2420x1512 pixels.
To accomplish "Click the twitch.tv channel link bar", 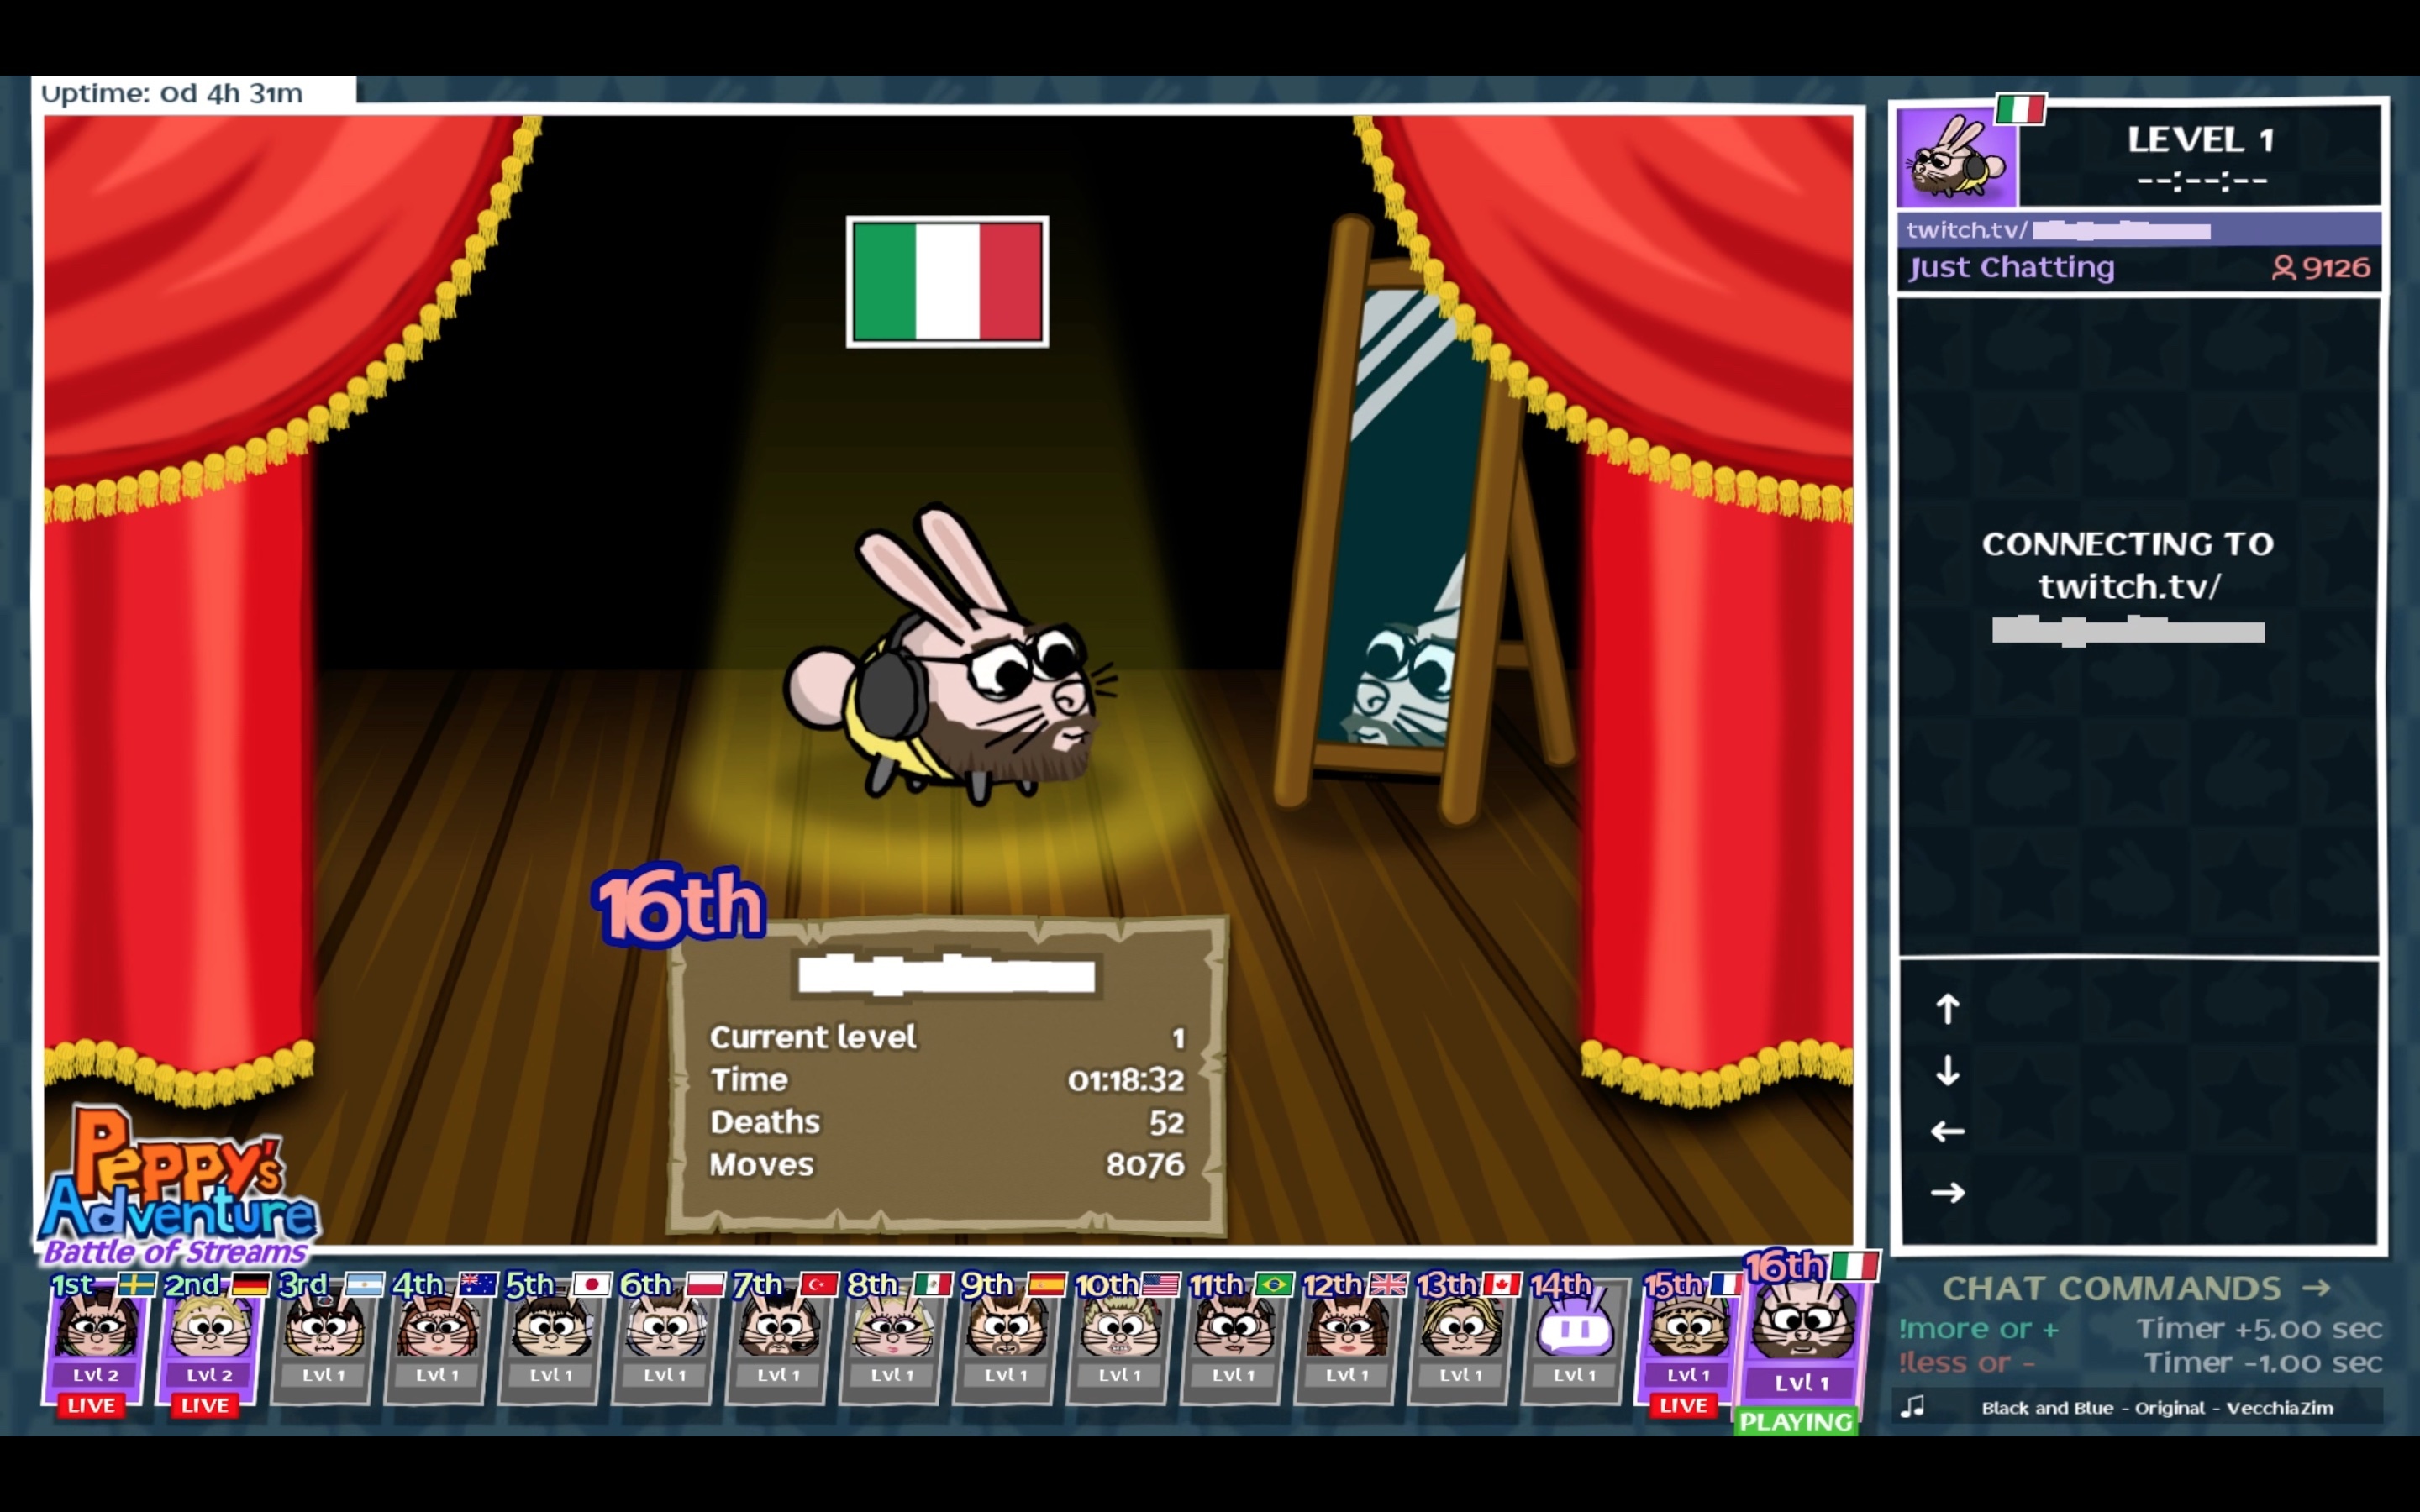I will 2138,230.
